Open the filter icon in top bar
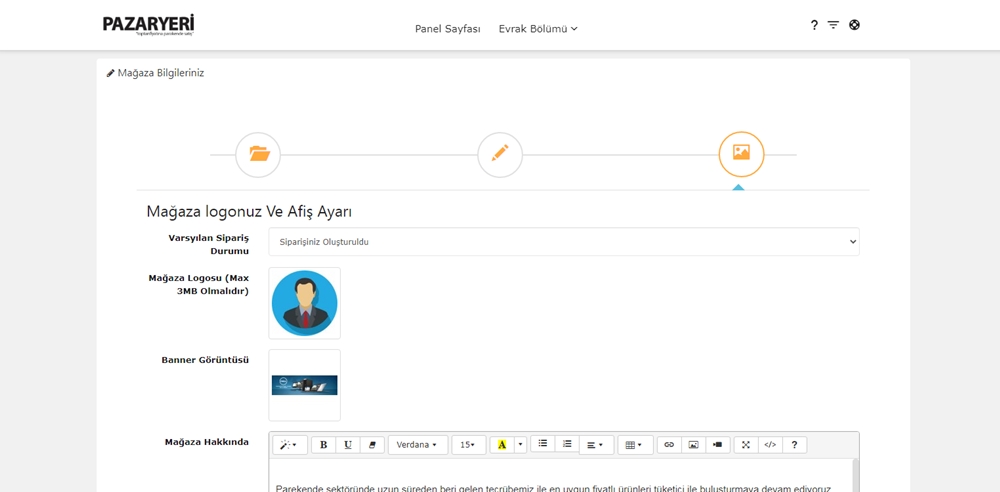Image resolution: width=1000 pixels, height=492 pixels. coord(833,25)
